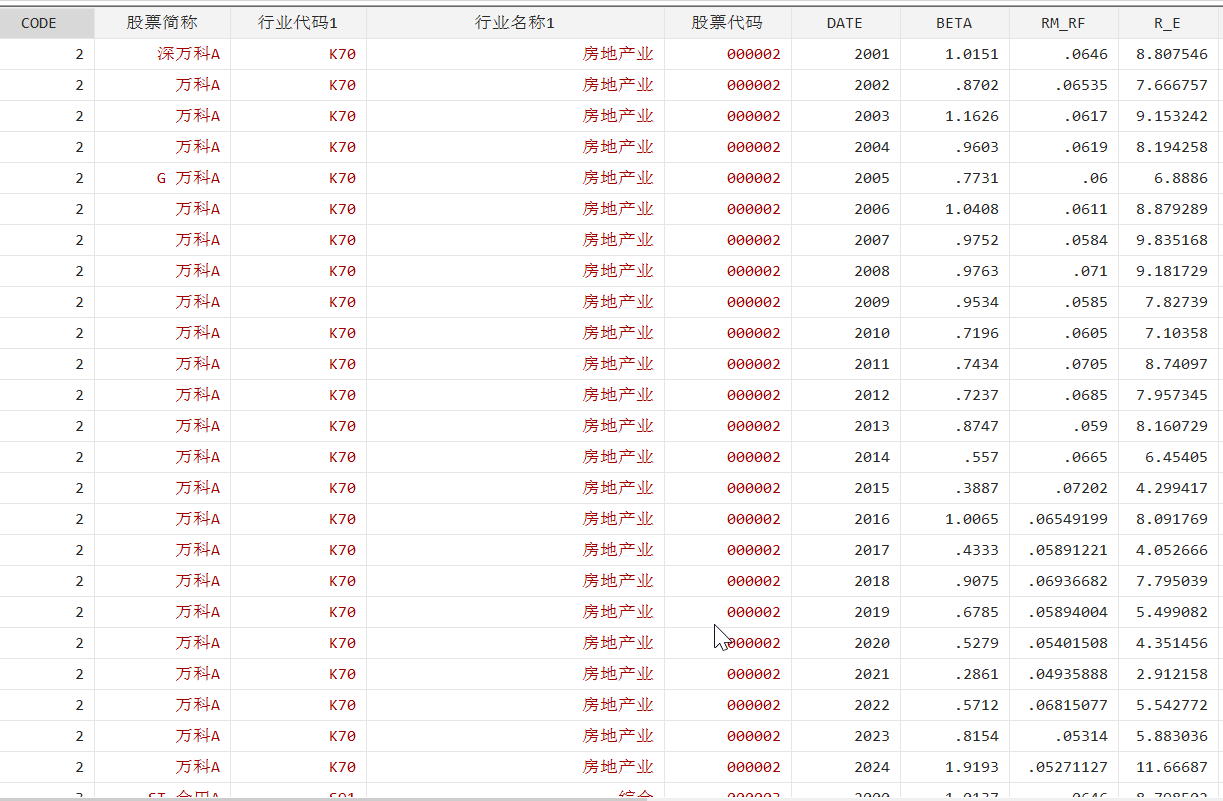This screenshot has height=801, width=1223.
Task: Click the cell containing G 万科A
Action: [162, 178]
